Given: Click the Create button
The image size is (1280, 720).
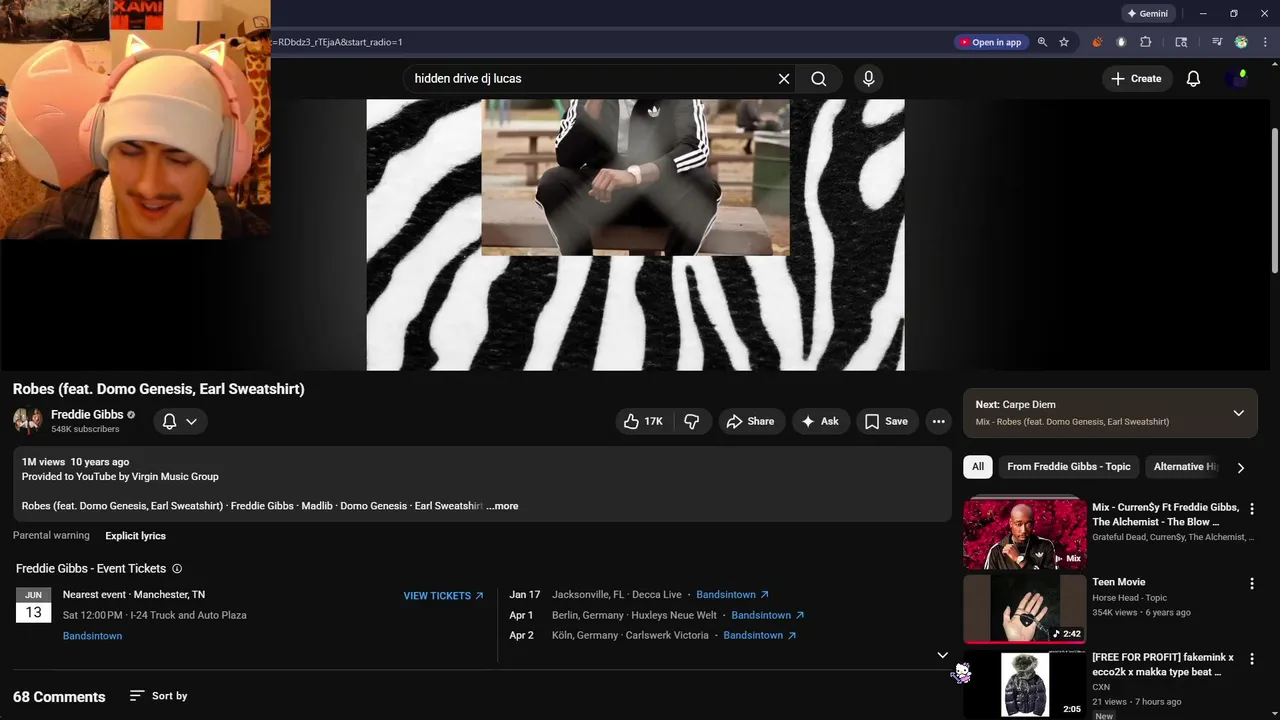Looking at the screenshot, I should 1135,79.
